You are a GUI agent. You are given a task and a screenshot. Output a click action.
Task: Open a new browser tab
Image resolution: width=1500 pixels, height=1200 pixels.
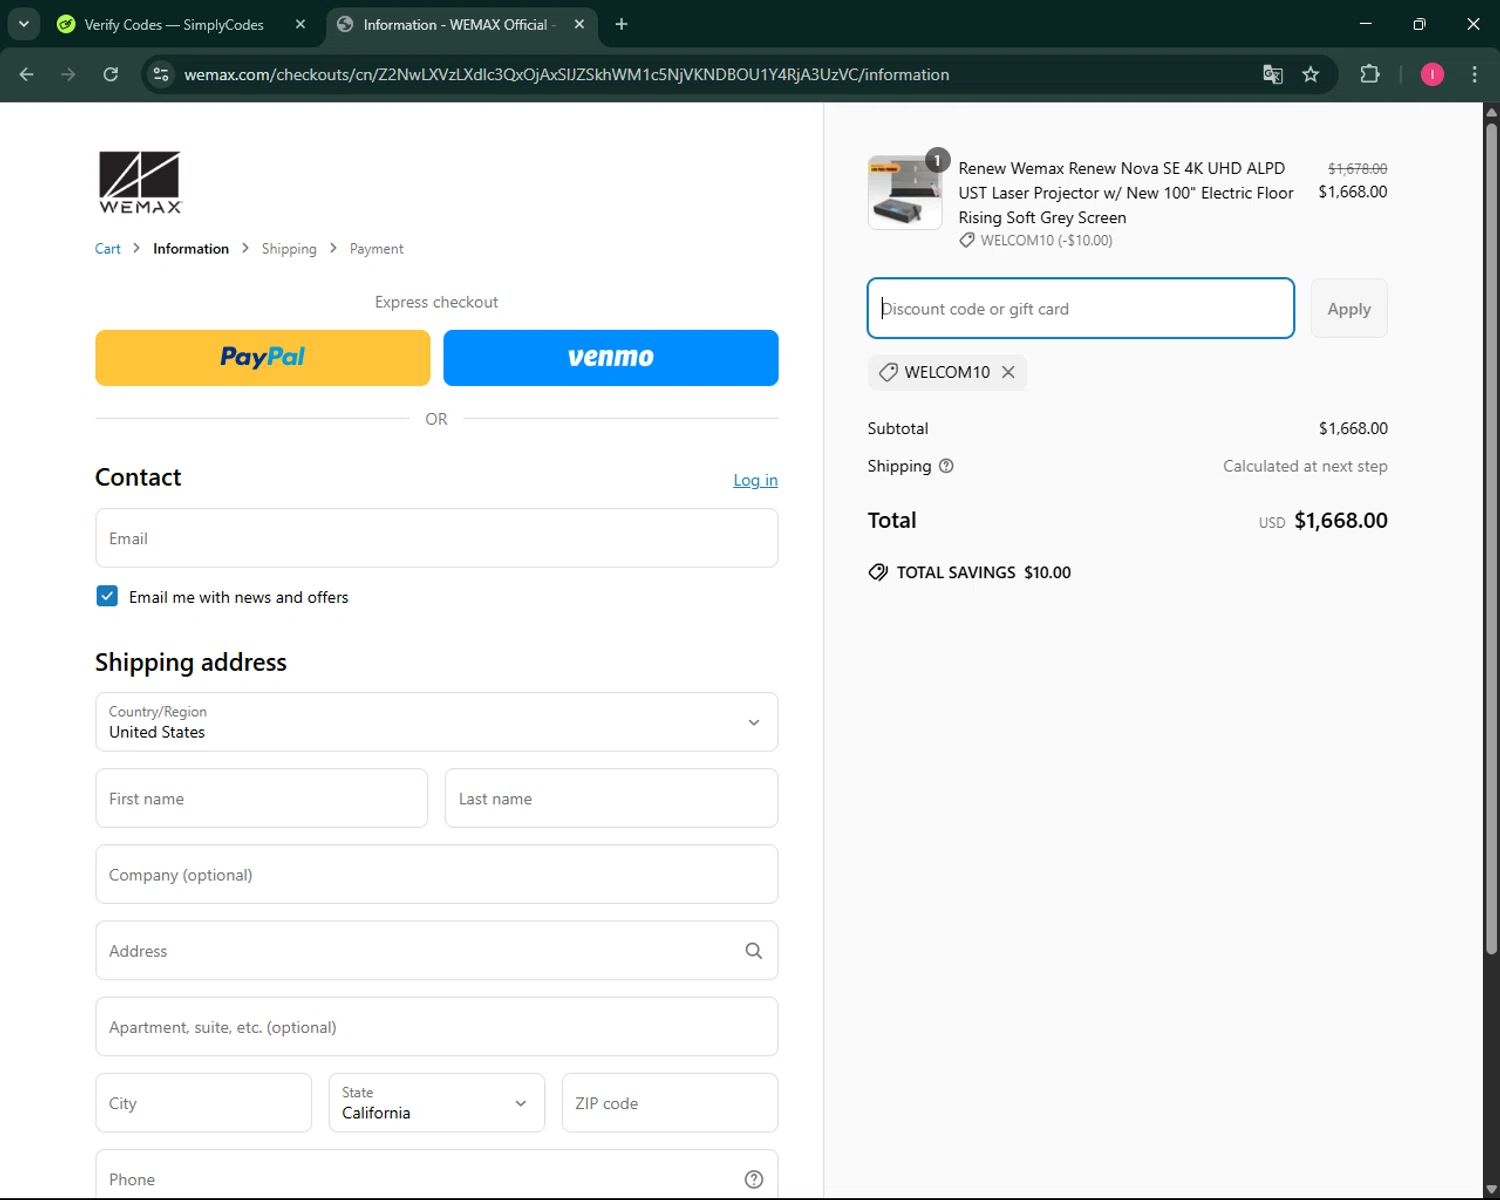(621, 24)
